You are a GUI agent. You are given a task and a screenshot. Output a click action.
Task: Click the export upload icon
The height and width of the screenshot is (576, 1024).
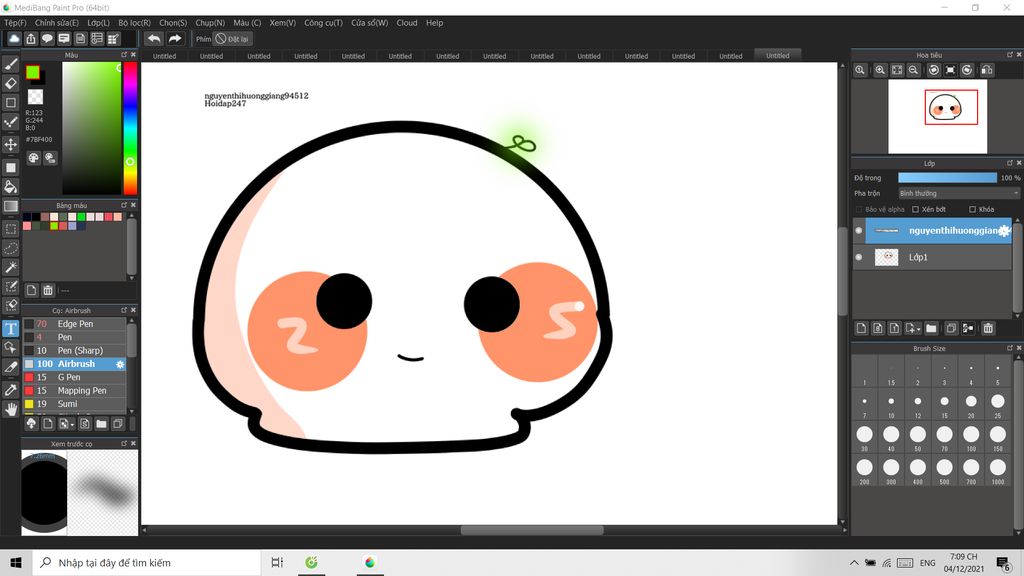[31, 39]
